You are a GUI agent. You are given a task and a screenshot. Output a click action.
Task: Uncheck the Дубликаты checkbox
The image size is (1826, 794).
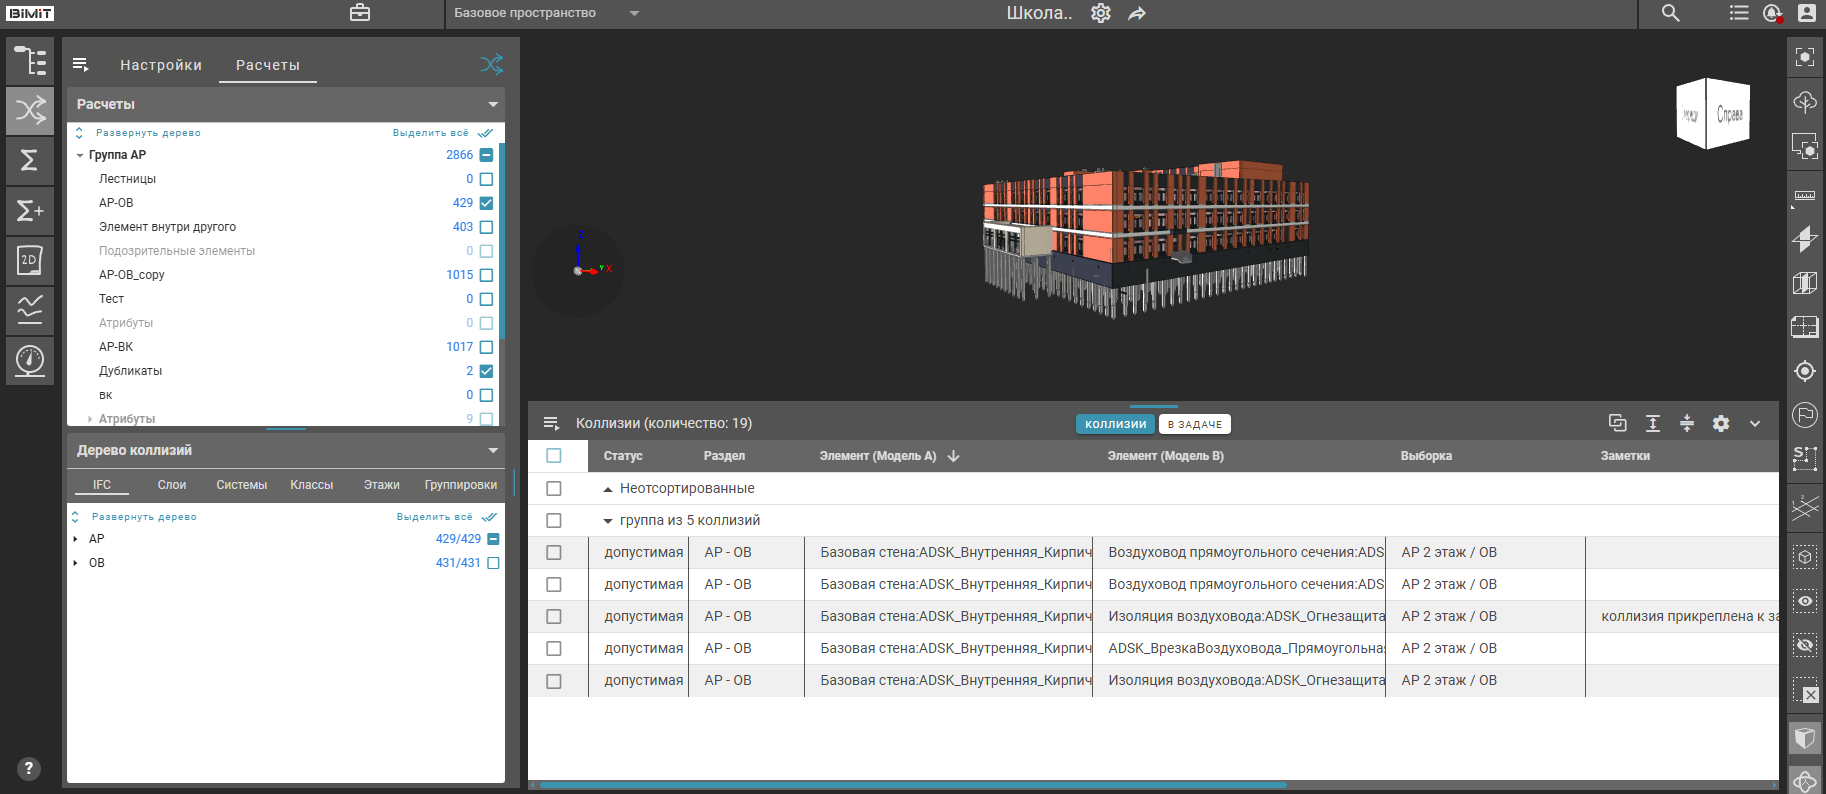[x=486, y=371]
